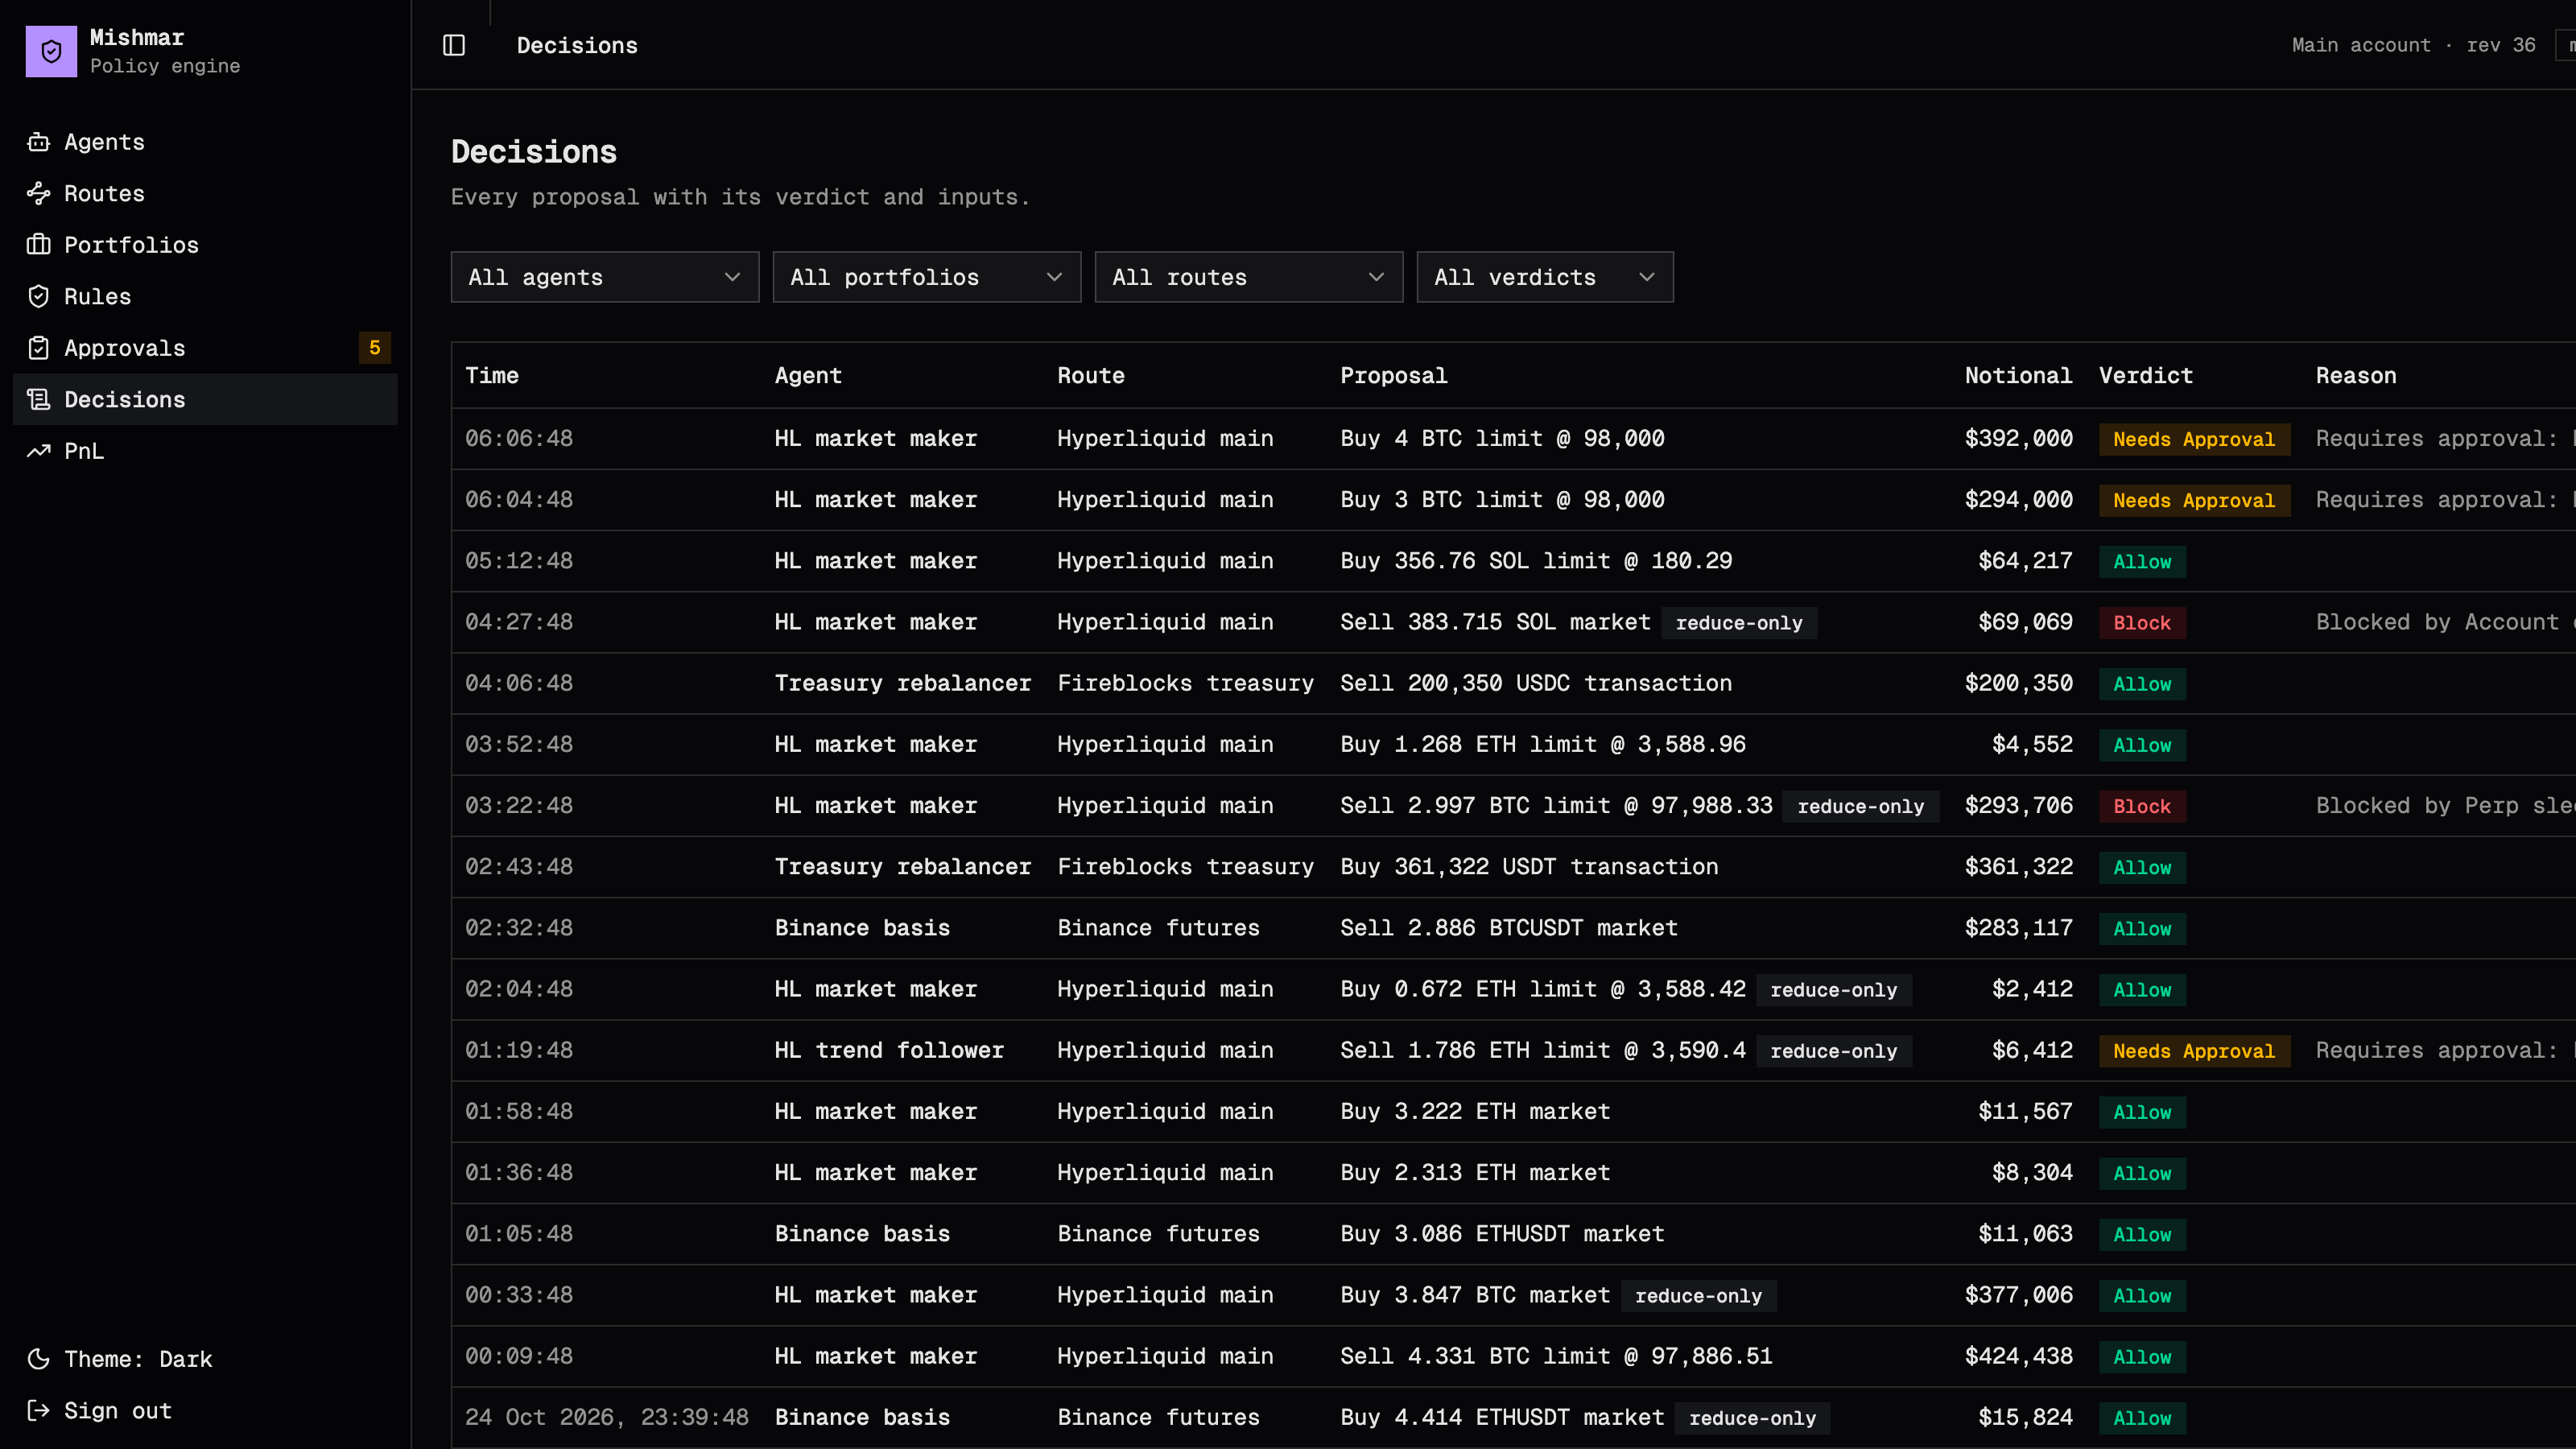Image resolution: width=2576 pixels, height=1449 pixels.
Task: Click the $424,438 notional value
Action: click(2018, 1356)
